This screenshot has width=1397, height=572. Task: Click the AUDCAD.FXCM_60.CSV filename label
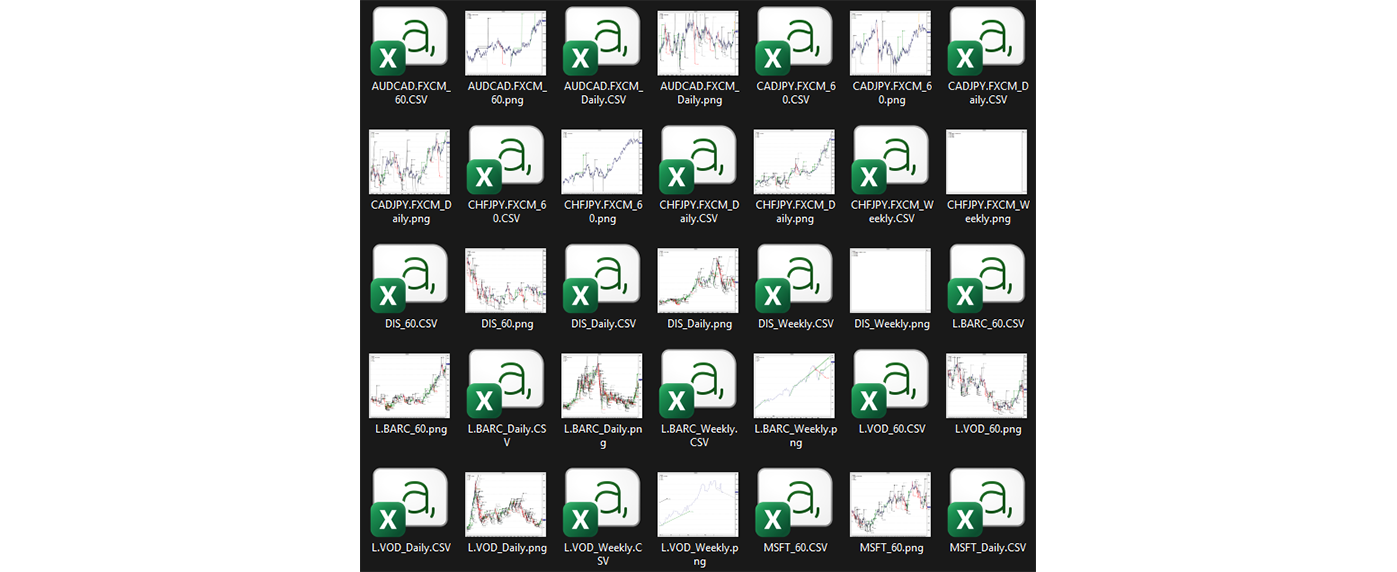[x=410, y=93]
